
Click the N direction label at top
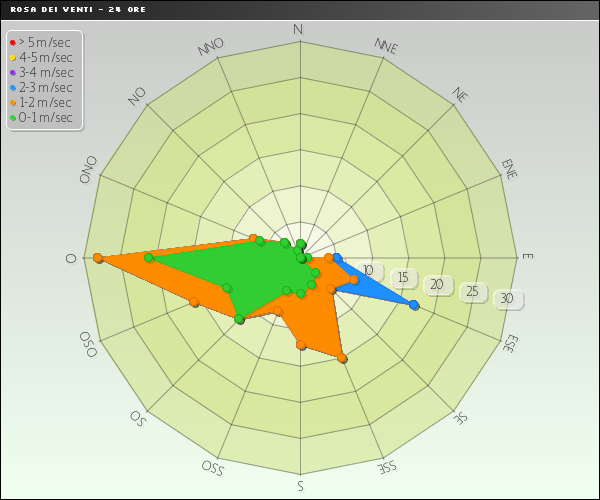click(x=298, y=29)
